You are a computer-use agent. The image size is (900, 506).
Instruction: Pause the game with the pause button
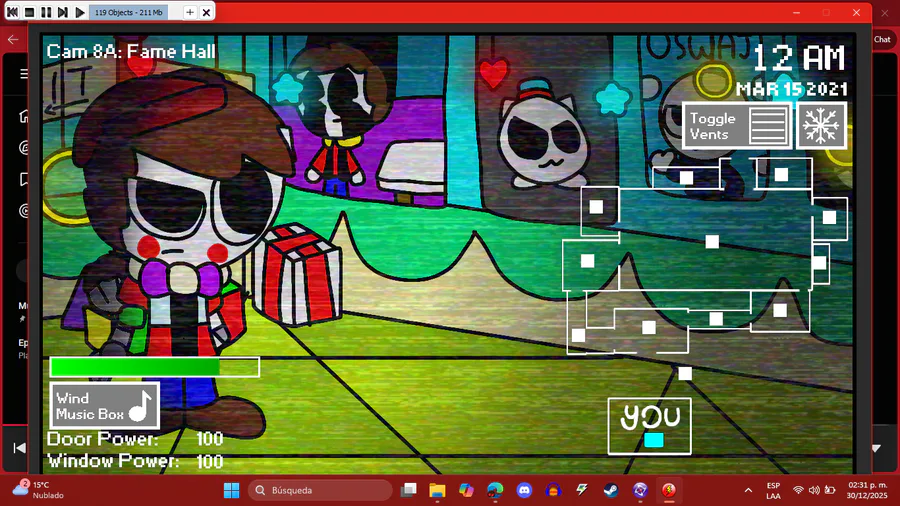coord(46,12)
